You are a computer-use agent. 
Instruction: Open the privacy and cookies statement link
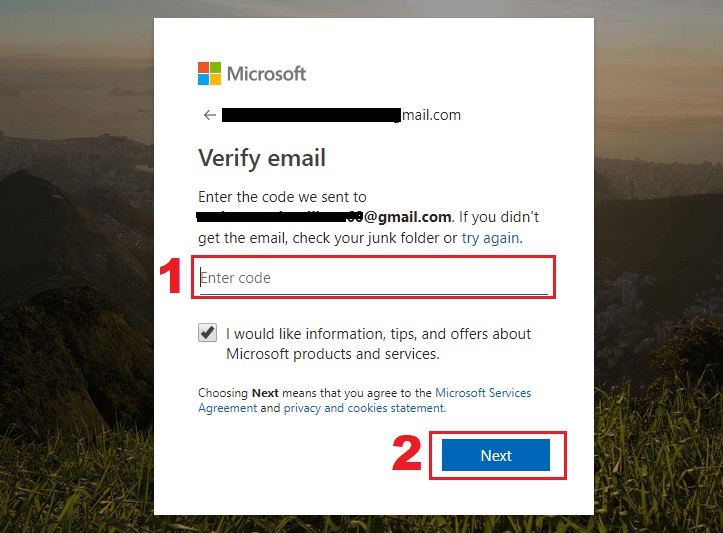pyautogui.click(x=363, y=408)
